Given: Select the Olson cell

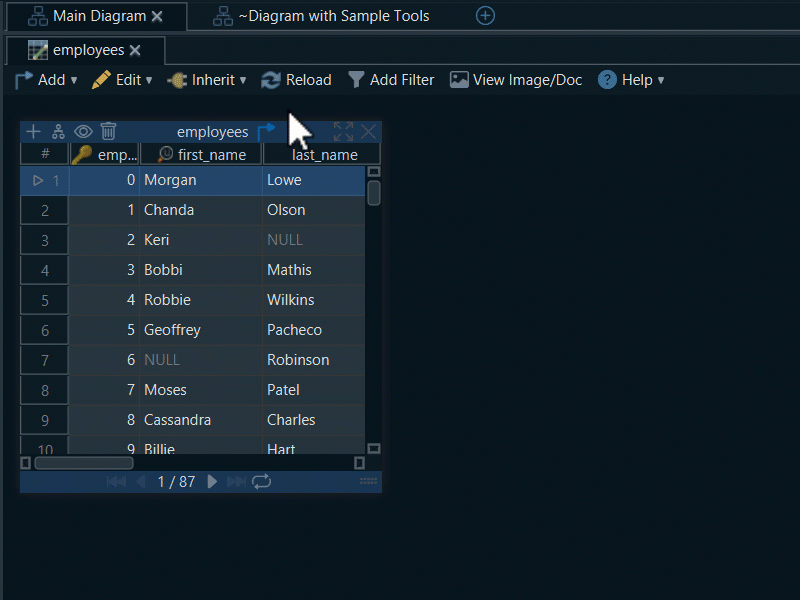Looking at the screenshot, I should (x=314, y=210).
